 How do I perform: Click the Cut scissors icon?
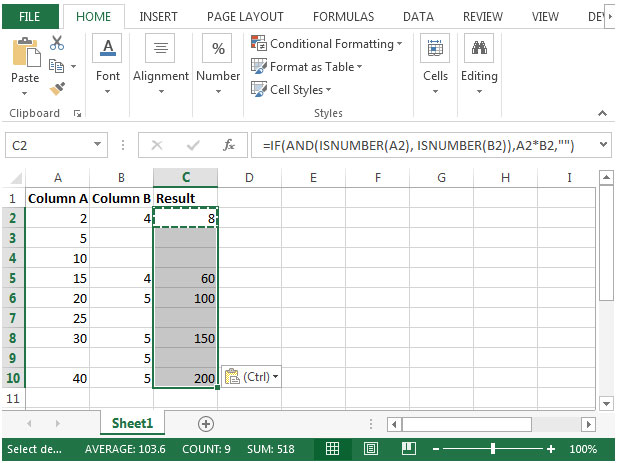(x=57, y=42)
